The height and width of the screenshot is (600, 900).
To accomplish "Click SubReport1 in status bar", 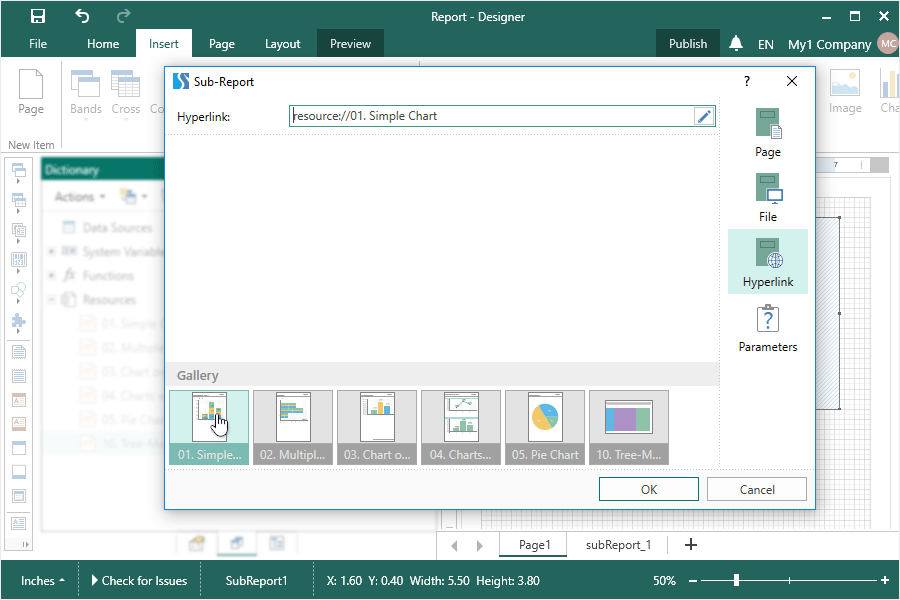I will [256, 580].
